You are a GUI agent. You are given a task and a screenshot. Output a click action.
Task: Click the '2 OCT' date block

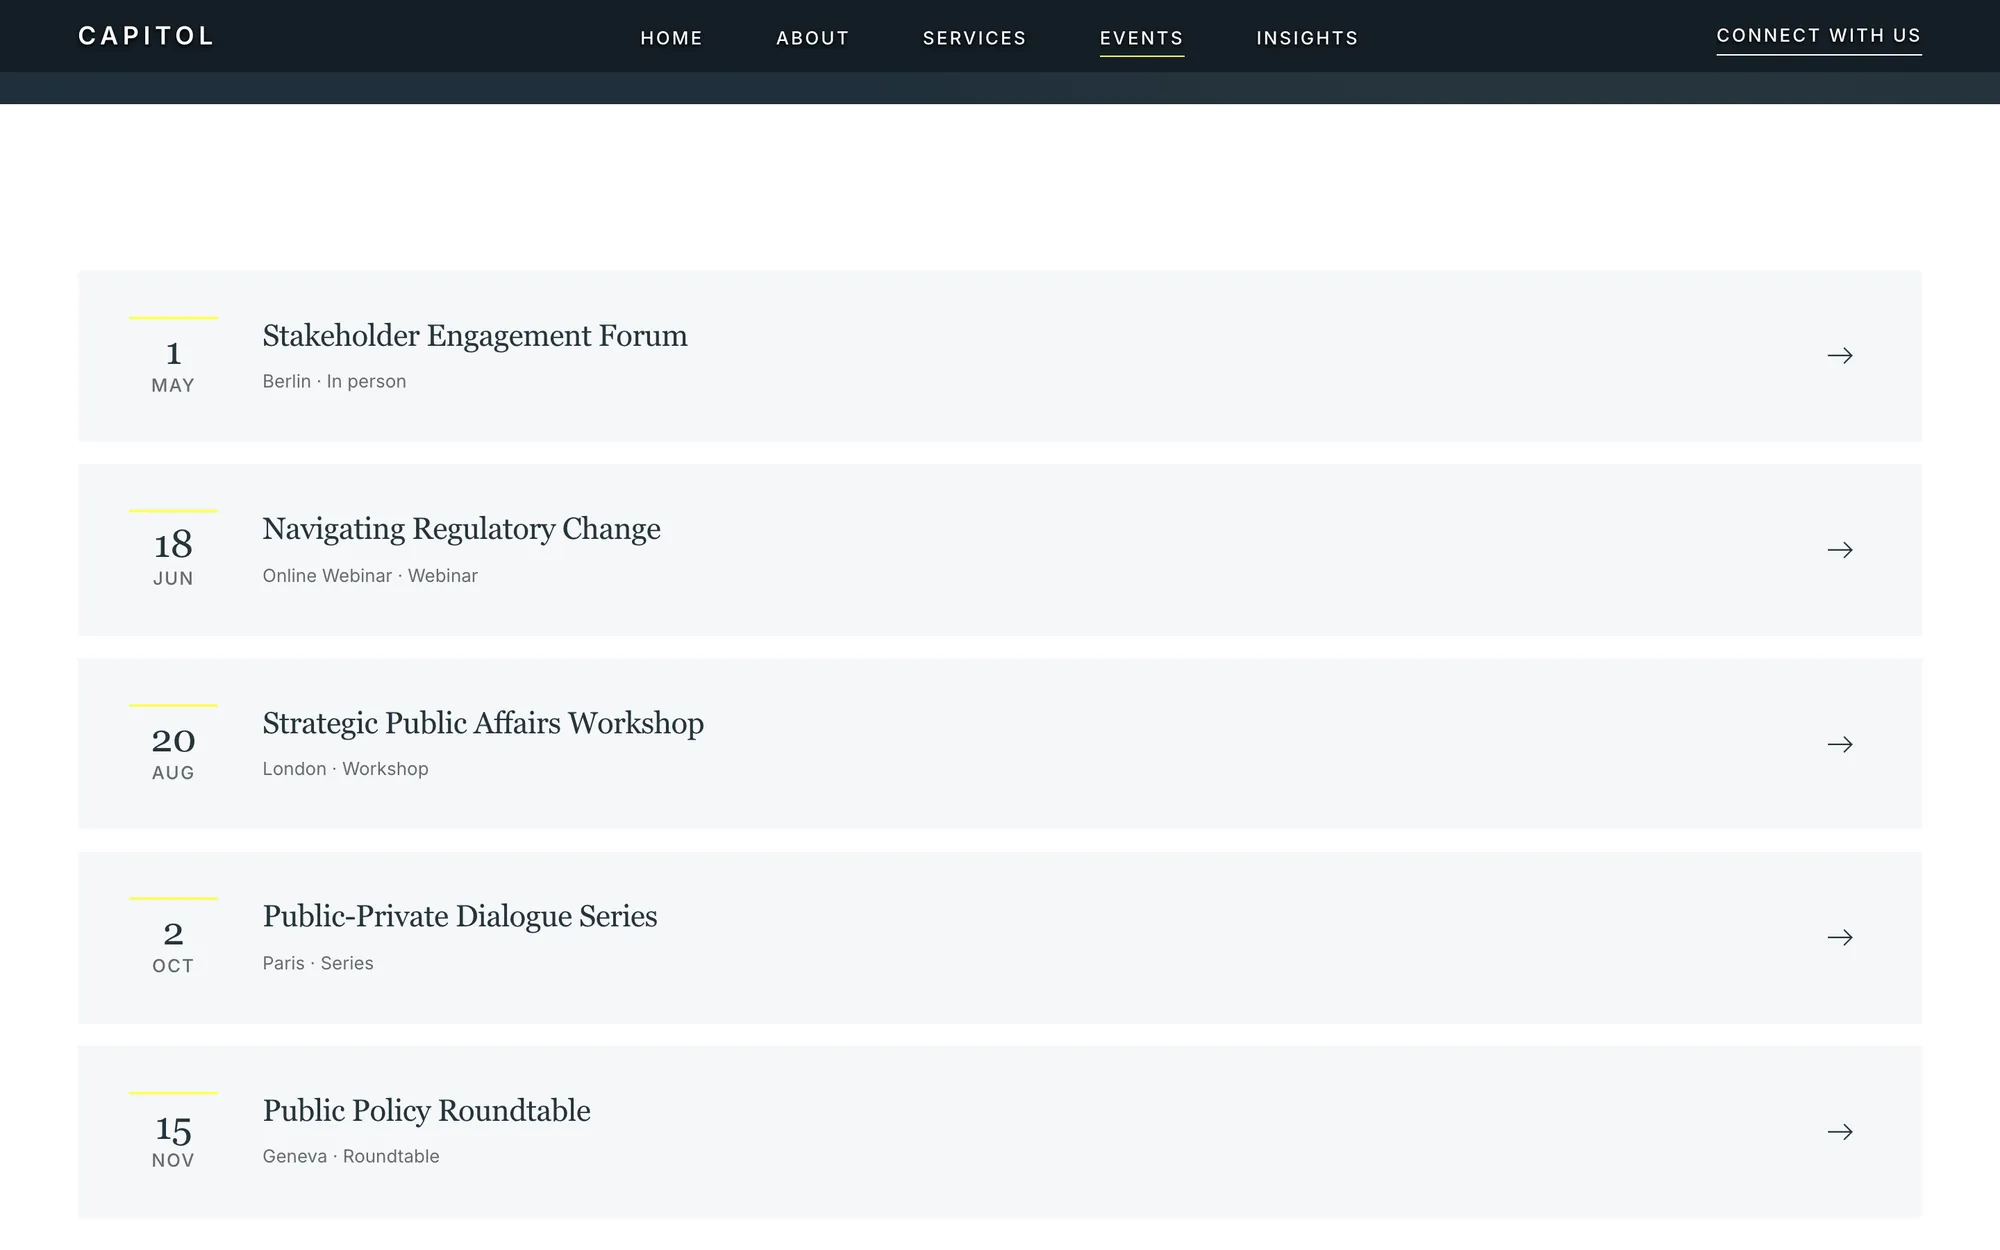pyautogui.click(x=173, y=938)
